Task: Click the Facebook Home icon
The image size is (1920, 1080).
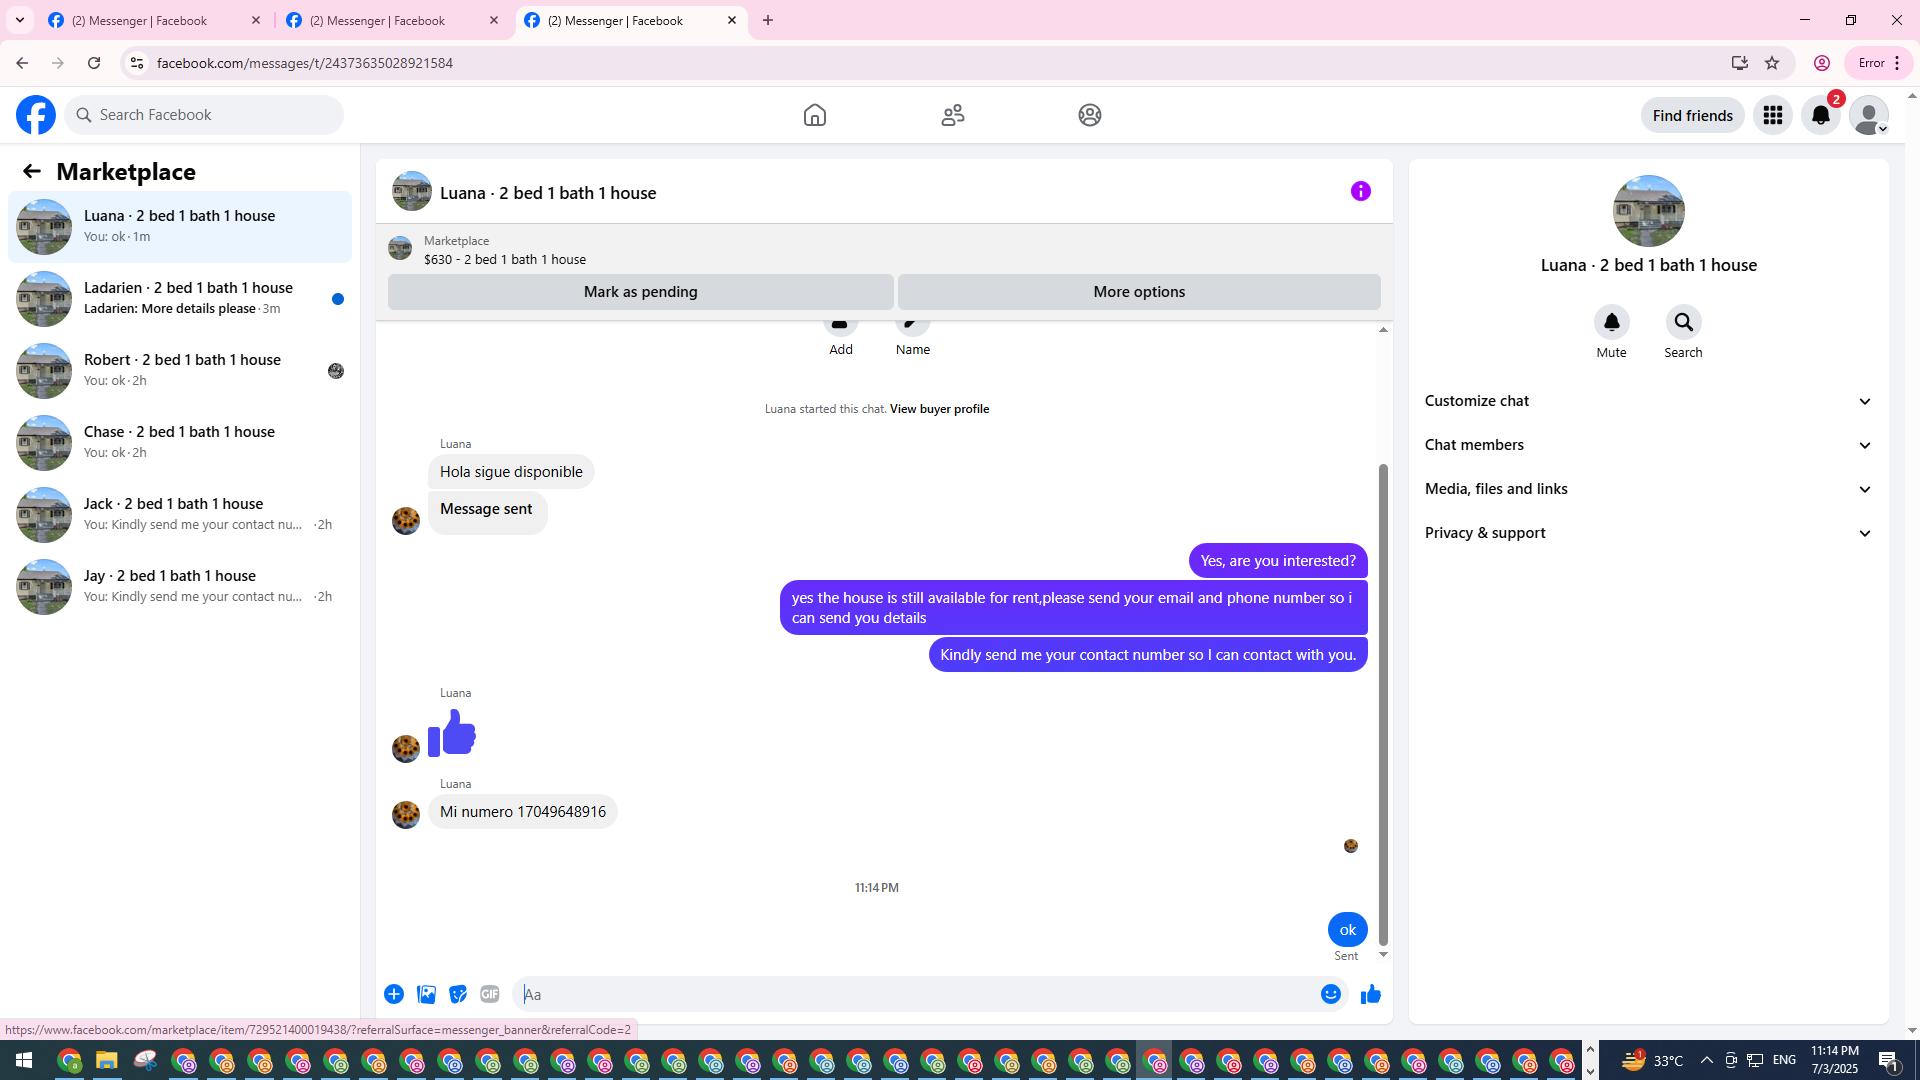Action: [814, 115]
